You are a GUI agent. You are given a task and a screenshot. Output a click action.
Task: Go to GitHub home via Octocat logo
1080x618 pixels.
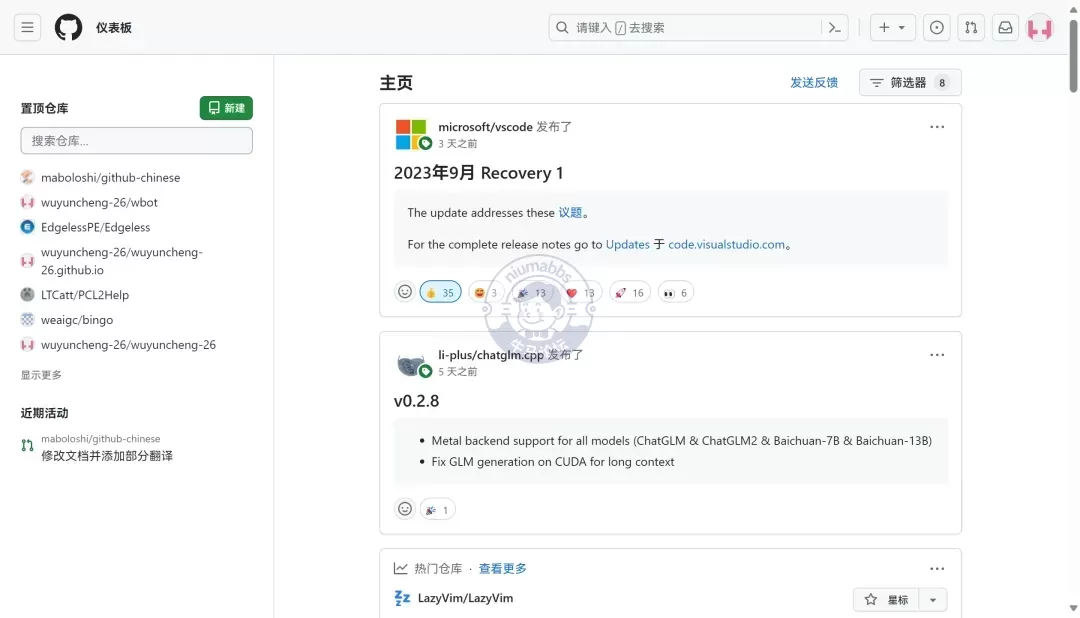click(68, 28)
